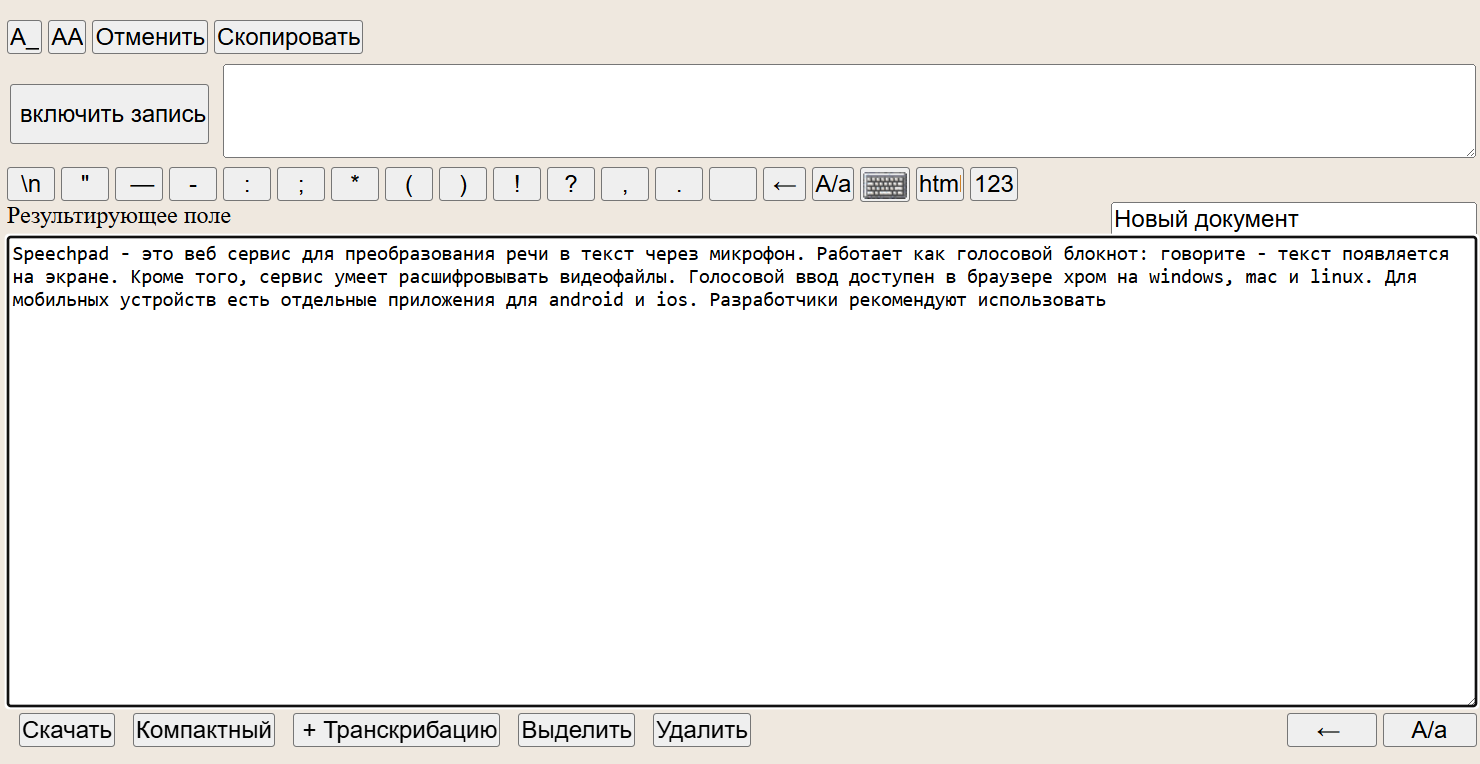Viewport: 1480px width, 764px height.
Task: Click the bottom-right backspace arrow button
Action: point(1332,730)
